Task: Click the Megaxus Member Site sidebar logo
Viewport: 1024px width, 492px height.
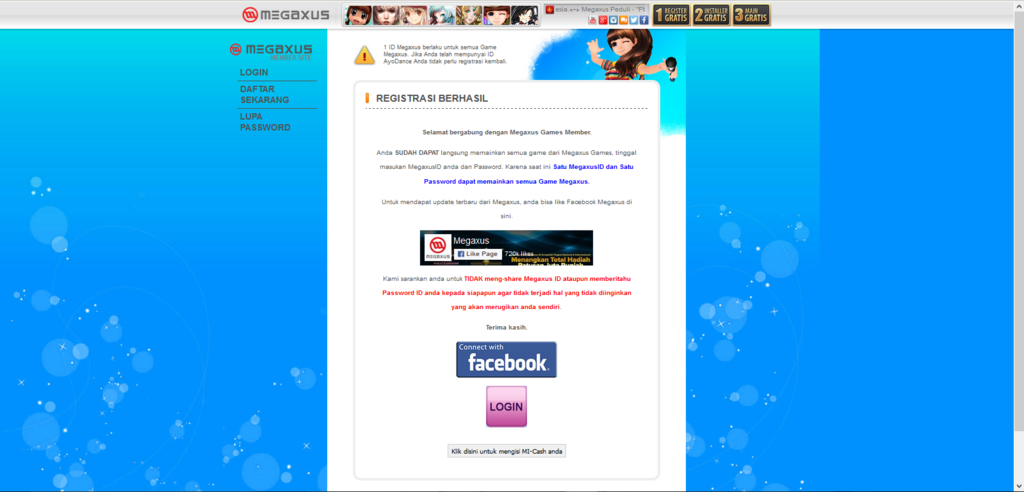Action: [271, 52]
